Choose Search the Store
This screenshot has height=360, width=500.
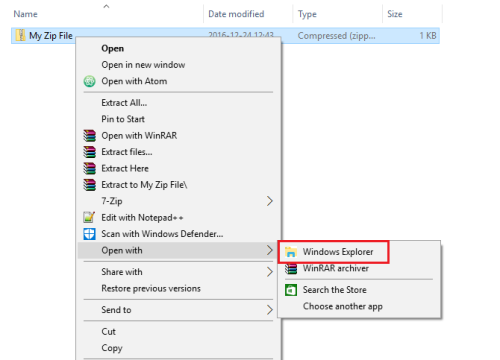[x=359, y=290]
